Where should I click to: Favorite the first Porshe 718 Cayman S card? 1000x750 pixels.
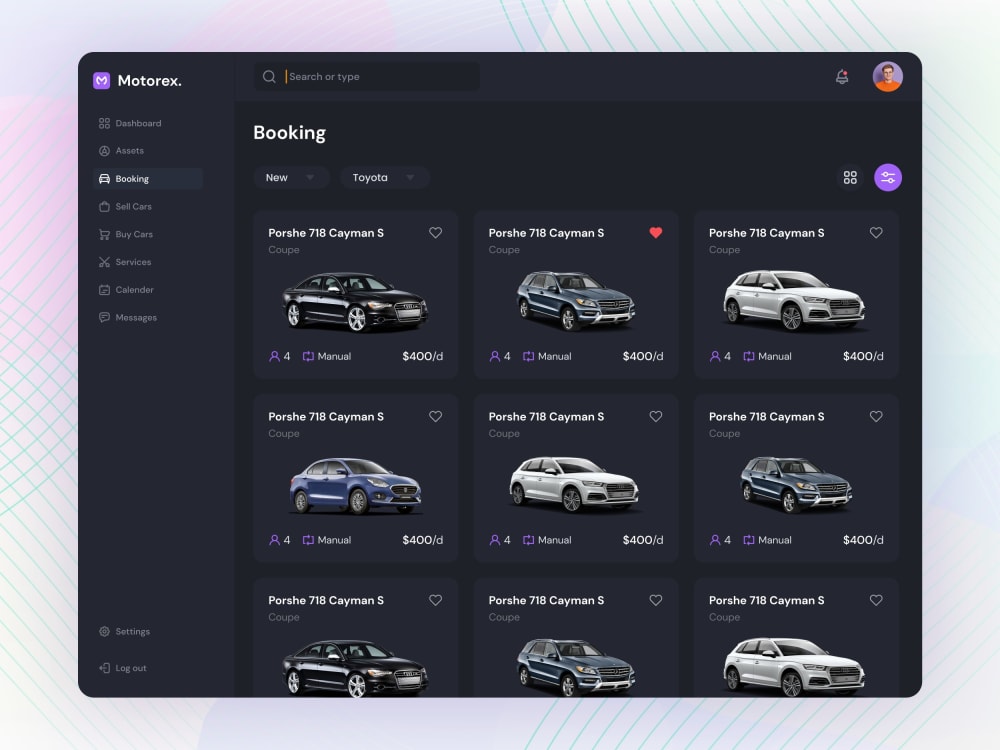435,232
